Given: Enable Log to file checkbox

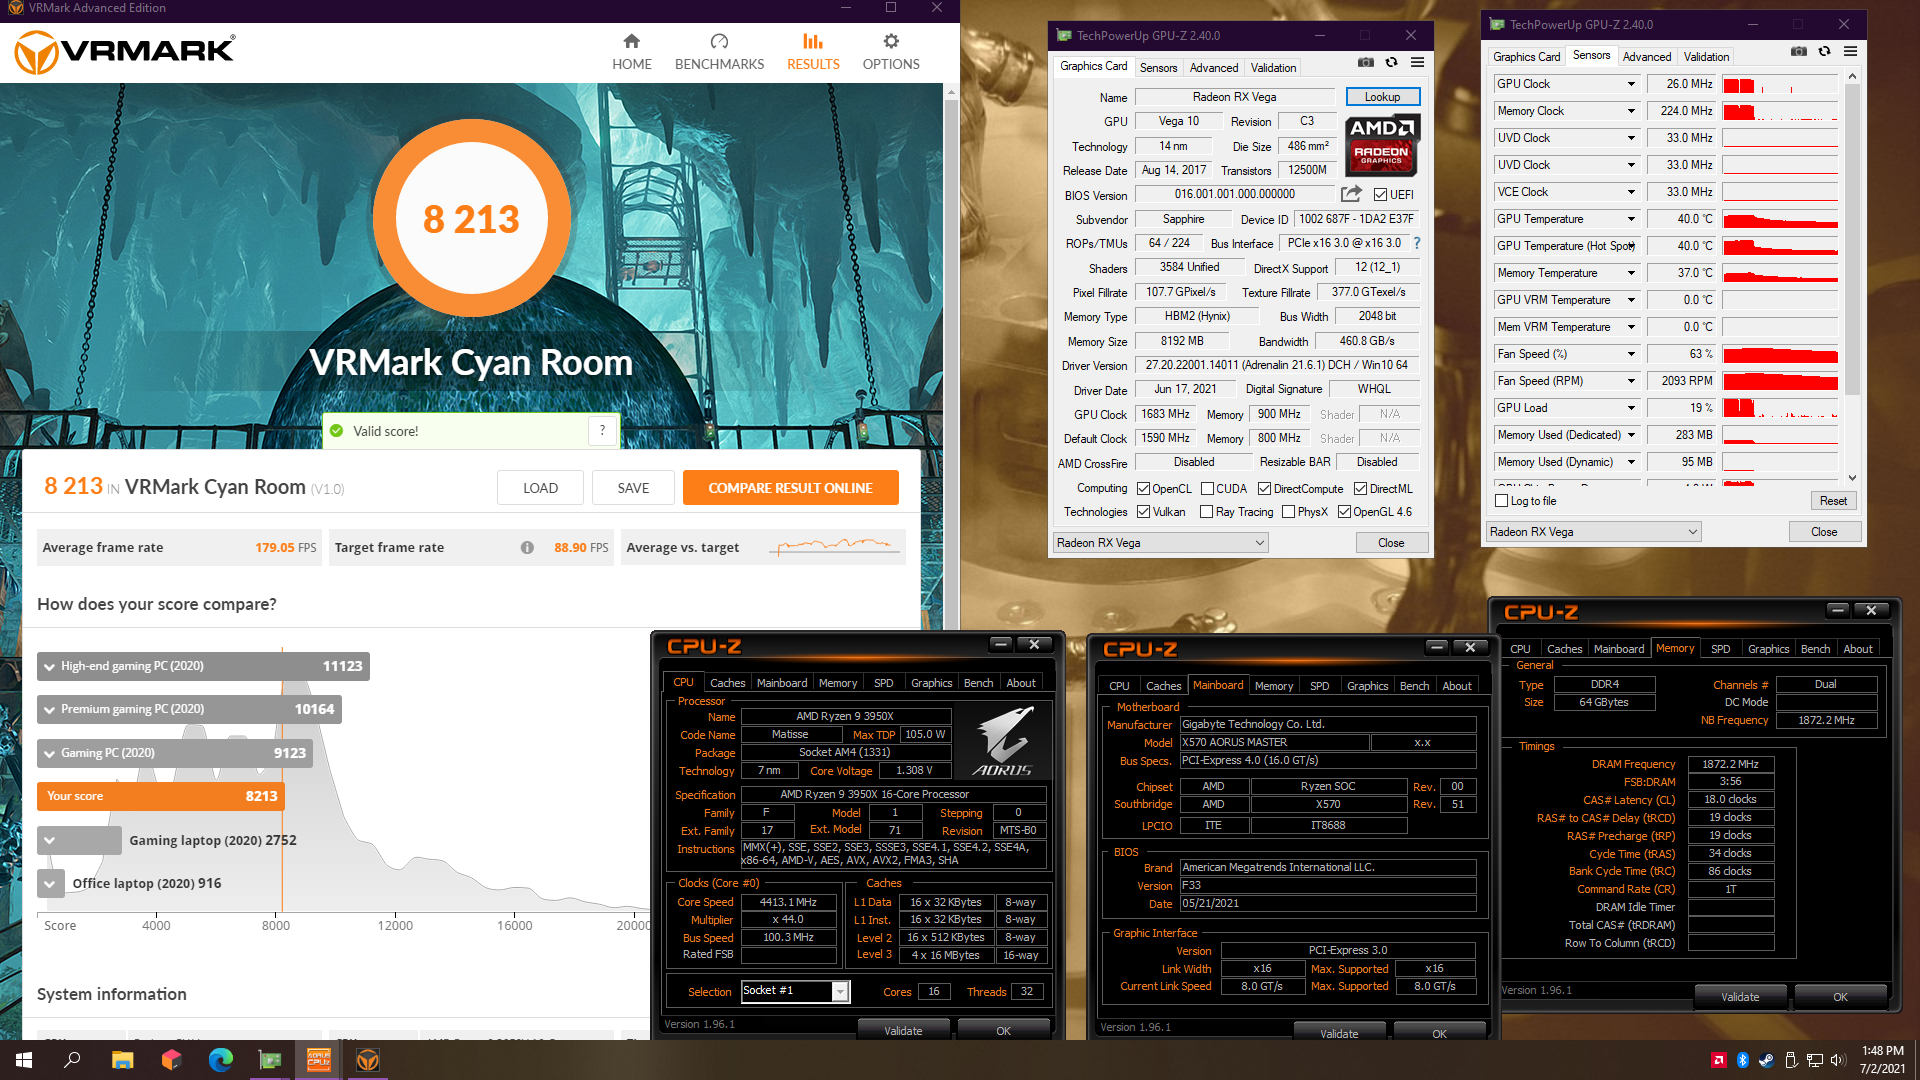Looking at the screenshot, I should point(1501,501).
